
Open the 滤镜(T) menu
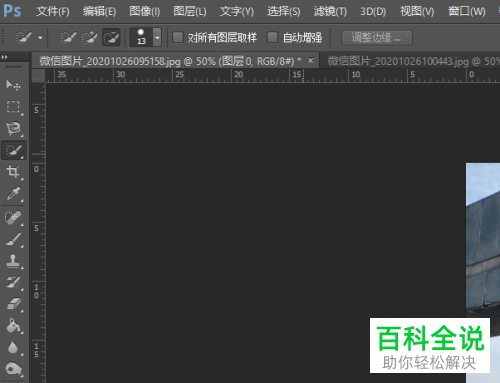pos(330,12)
